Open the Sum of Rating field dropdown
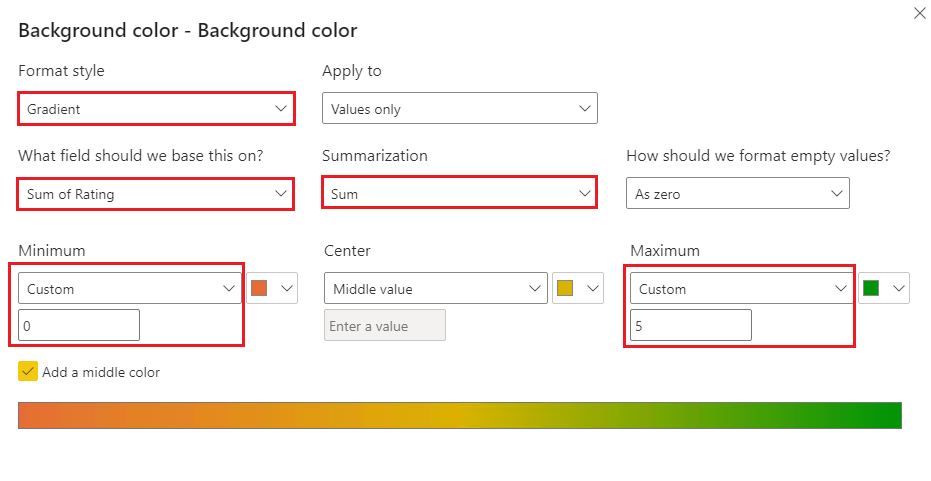931x481 pixels. coord(156,194)
